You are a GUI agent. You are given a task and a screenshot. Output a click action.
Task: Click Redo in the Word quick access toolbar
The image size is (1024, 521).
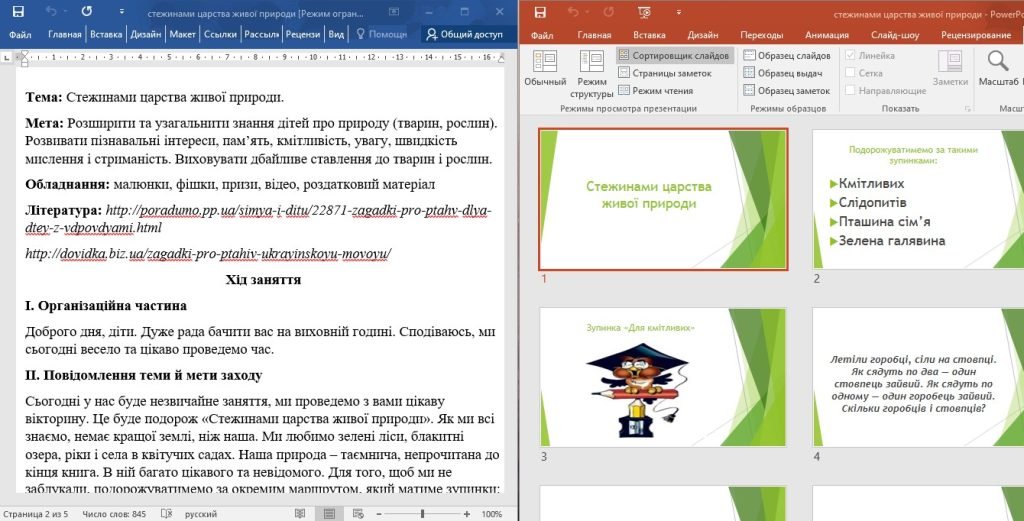click(x=86, y=12)
